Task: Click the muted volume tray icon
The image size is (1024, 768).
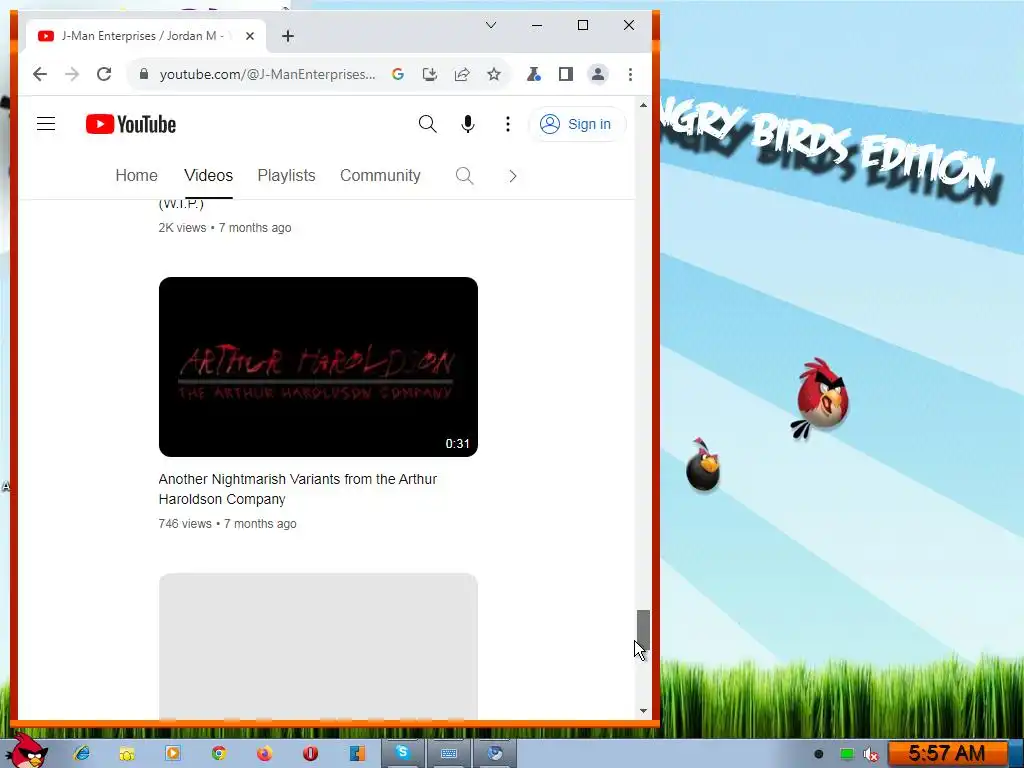Action: 871,754
